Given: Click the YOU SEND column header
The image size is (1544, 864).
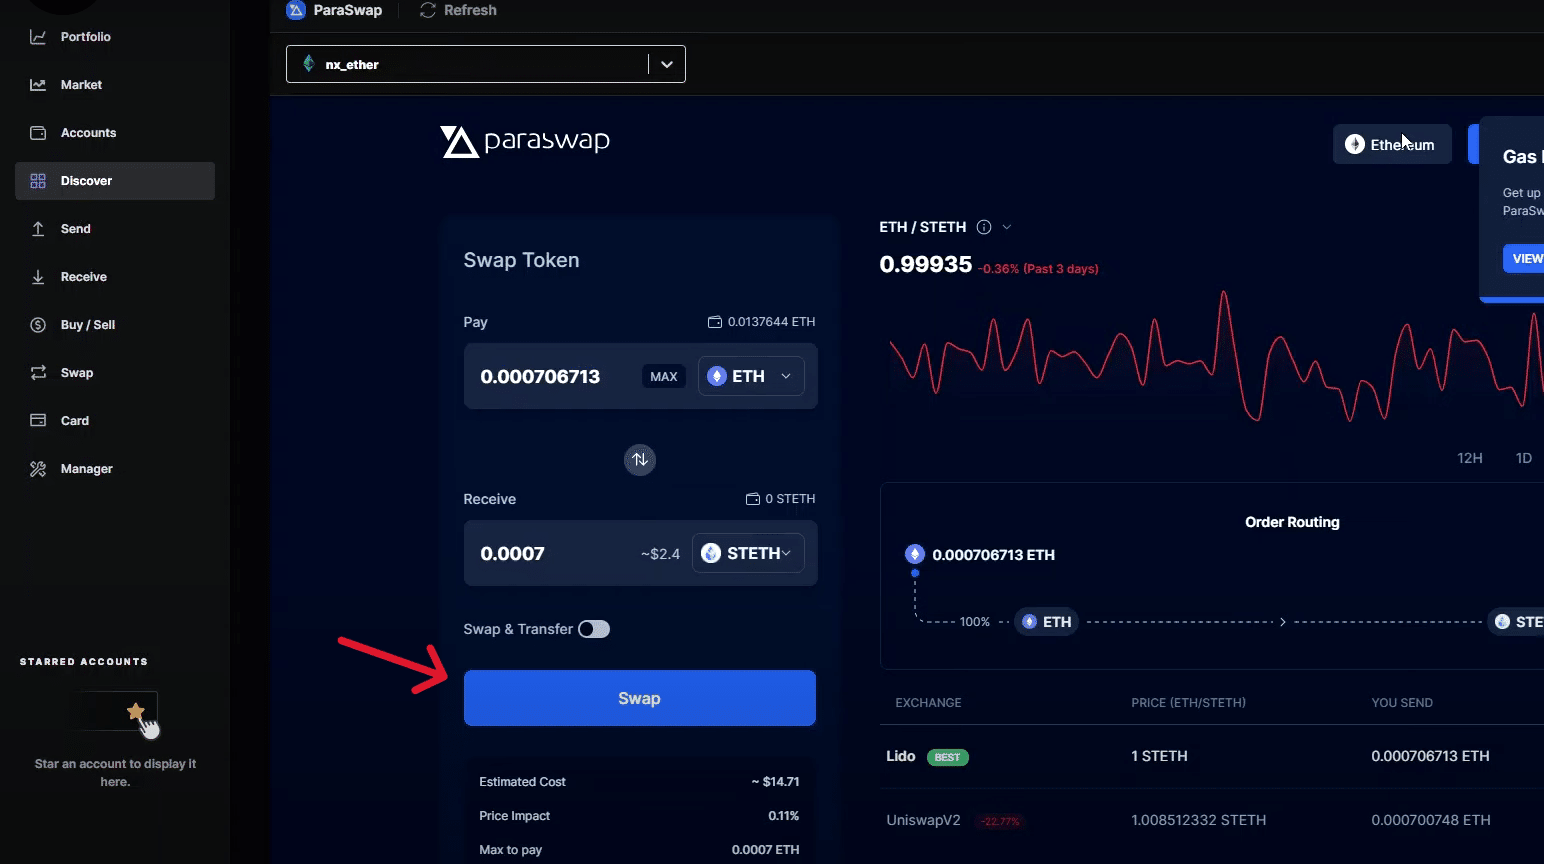Looking at the screenshot, I should [x=1402, y=703].
